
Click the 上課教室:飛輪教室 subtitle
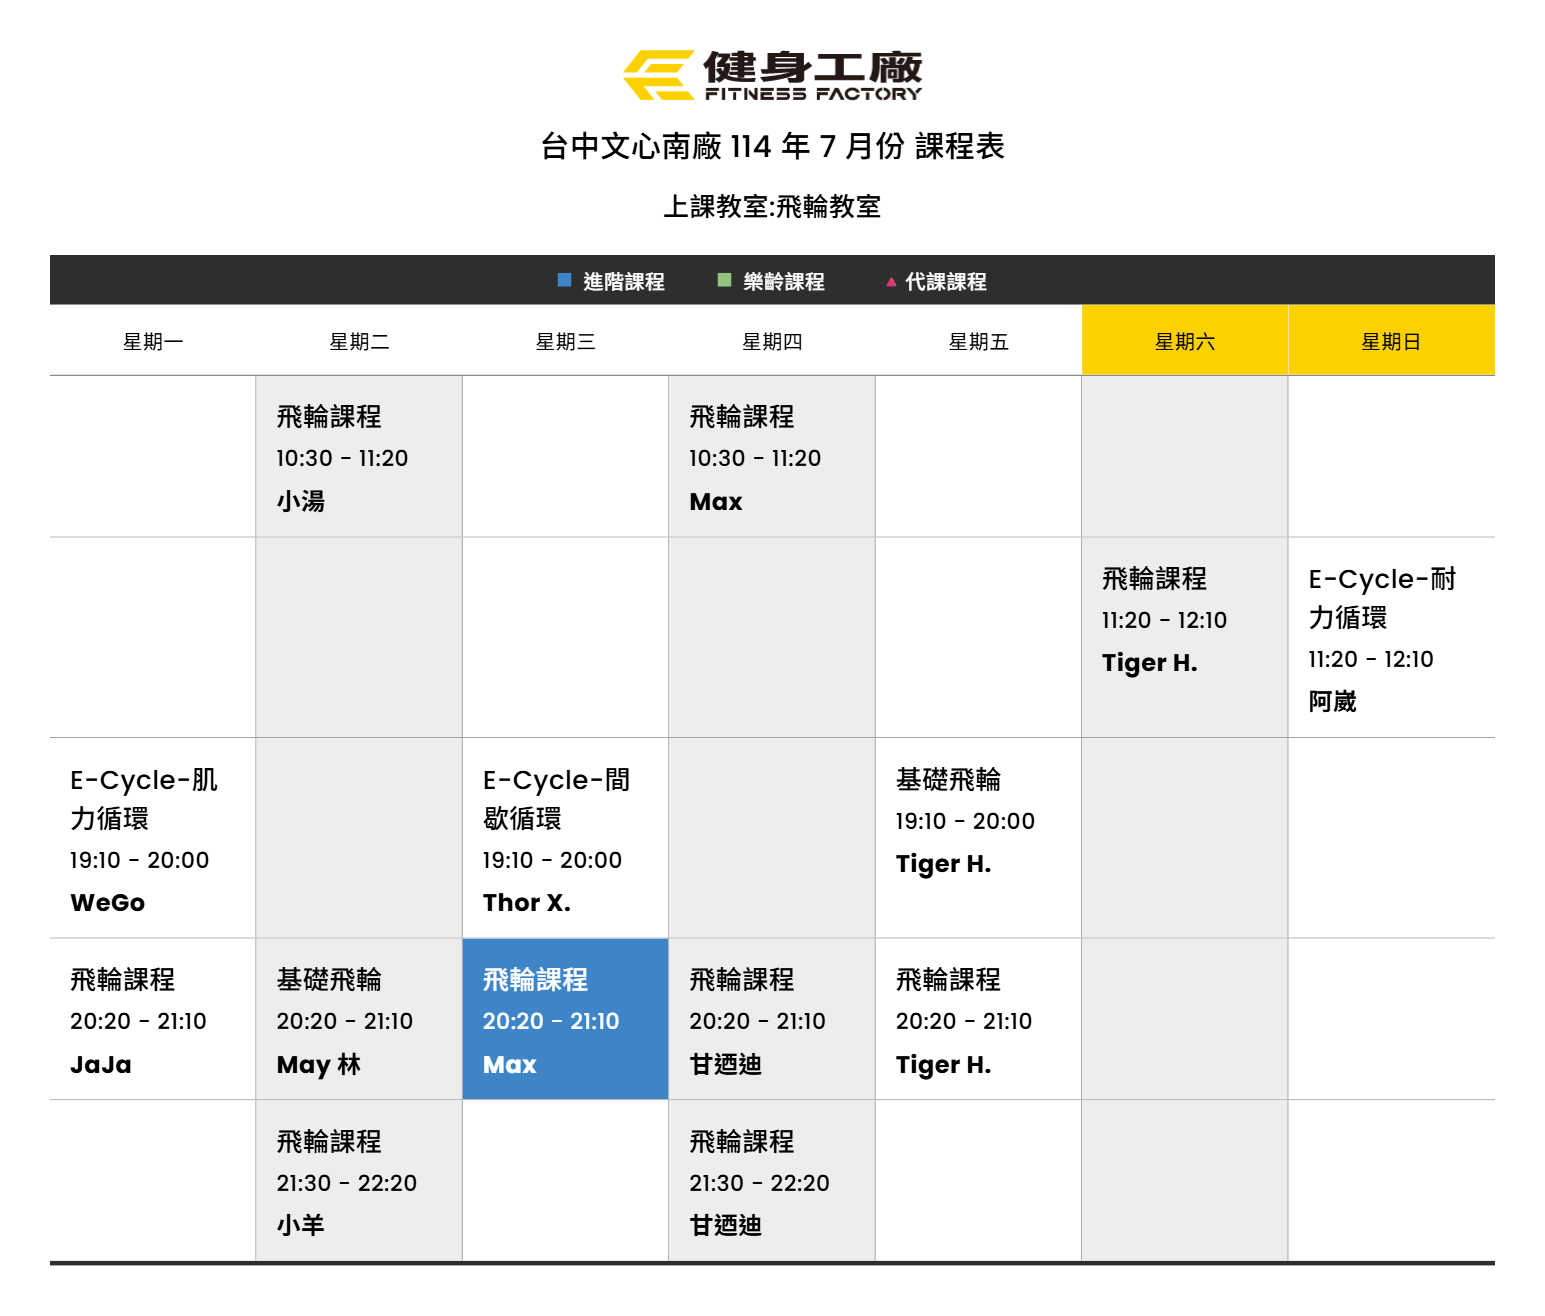coord(772,206)
